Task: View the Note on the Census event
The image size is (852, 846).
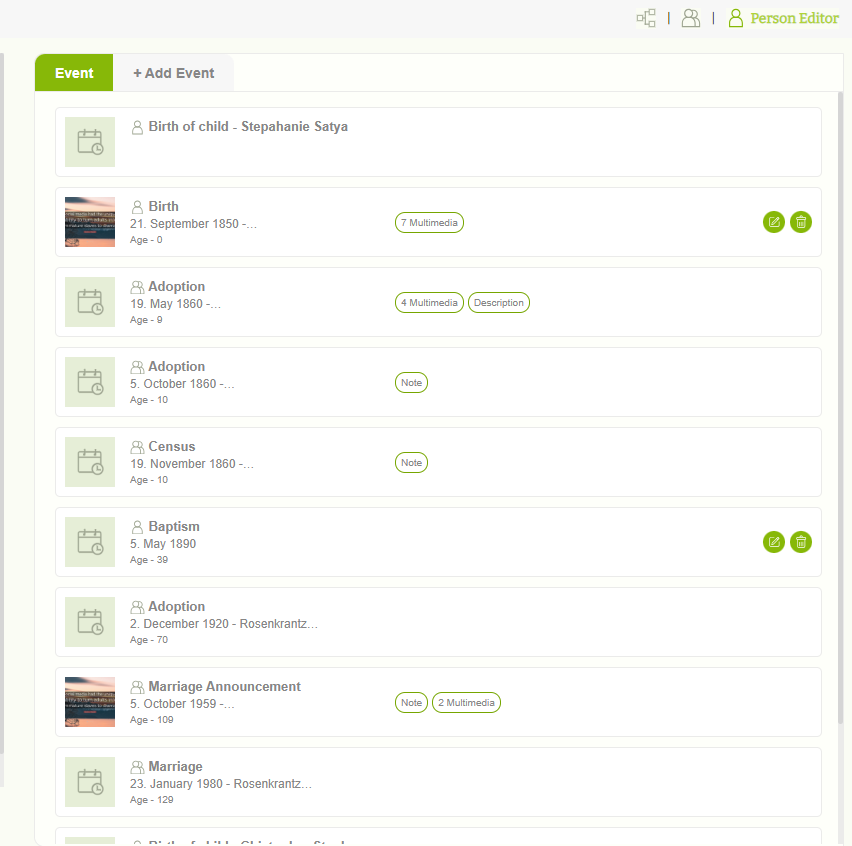Action: [411, 462]
